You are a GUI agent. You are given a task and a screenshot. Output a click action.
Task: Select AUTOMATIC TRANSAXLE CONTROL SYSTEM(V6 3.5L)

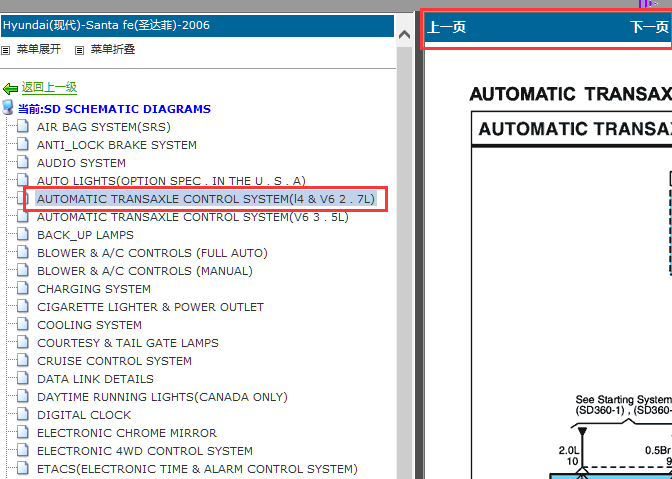click(193, 217)
